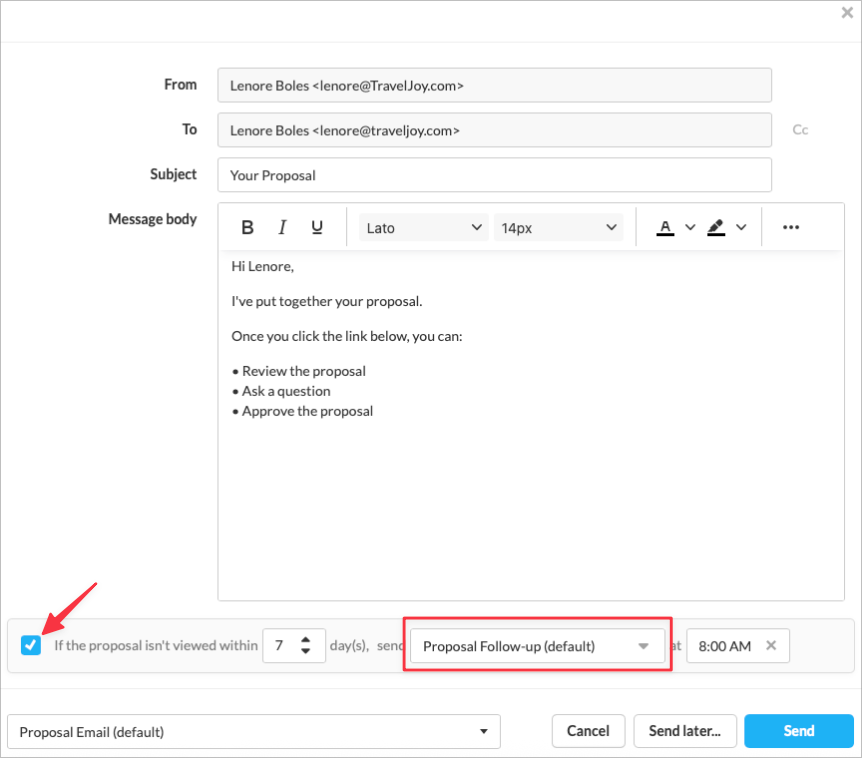
Task: Toggle bold formatting in message toolbar
Action: click(248, 228)
